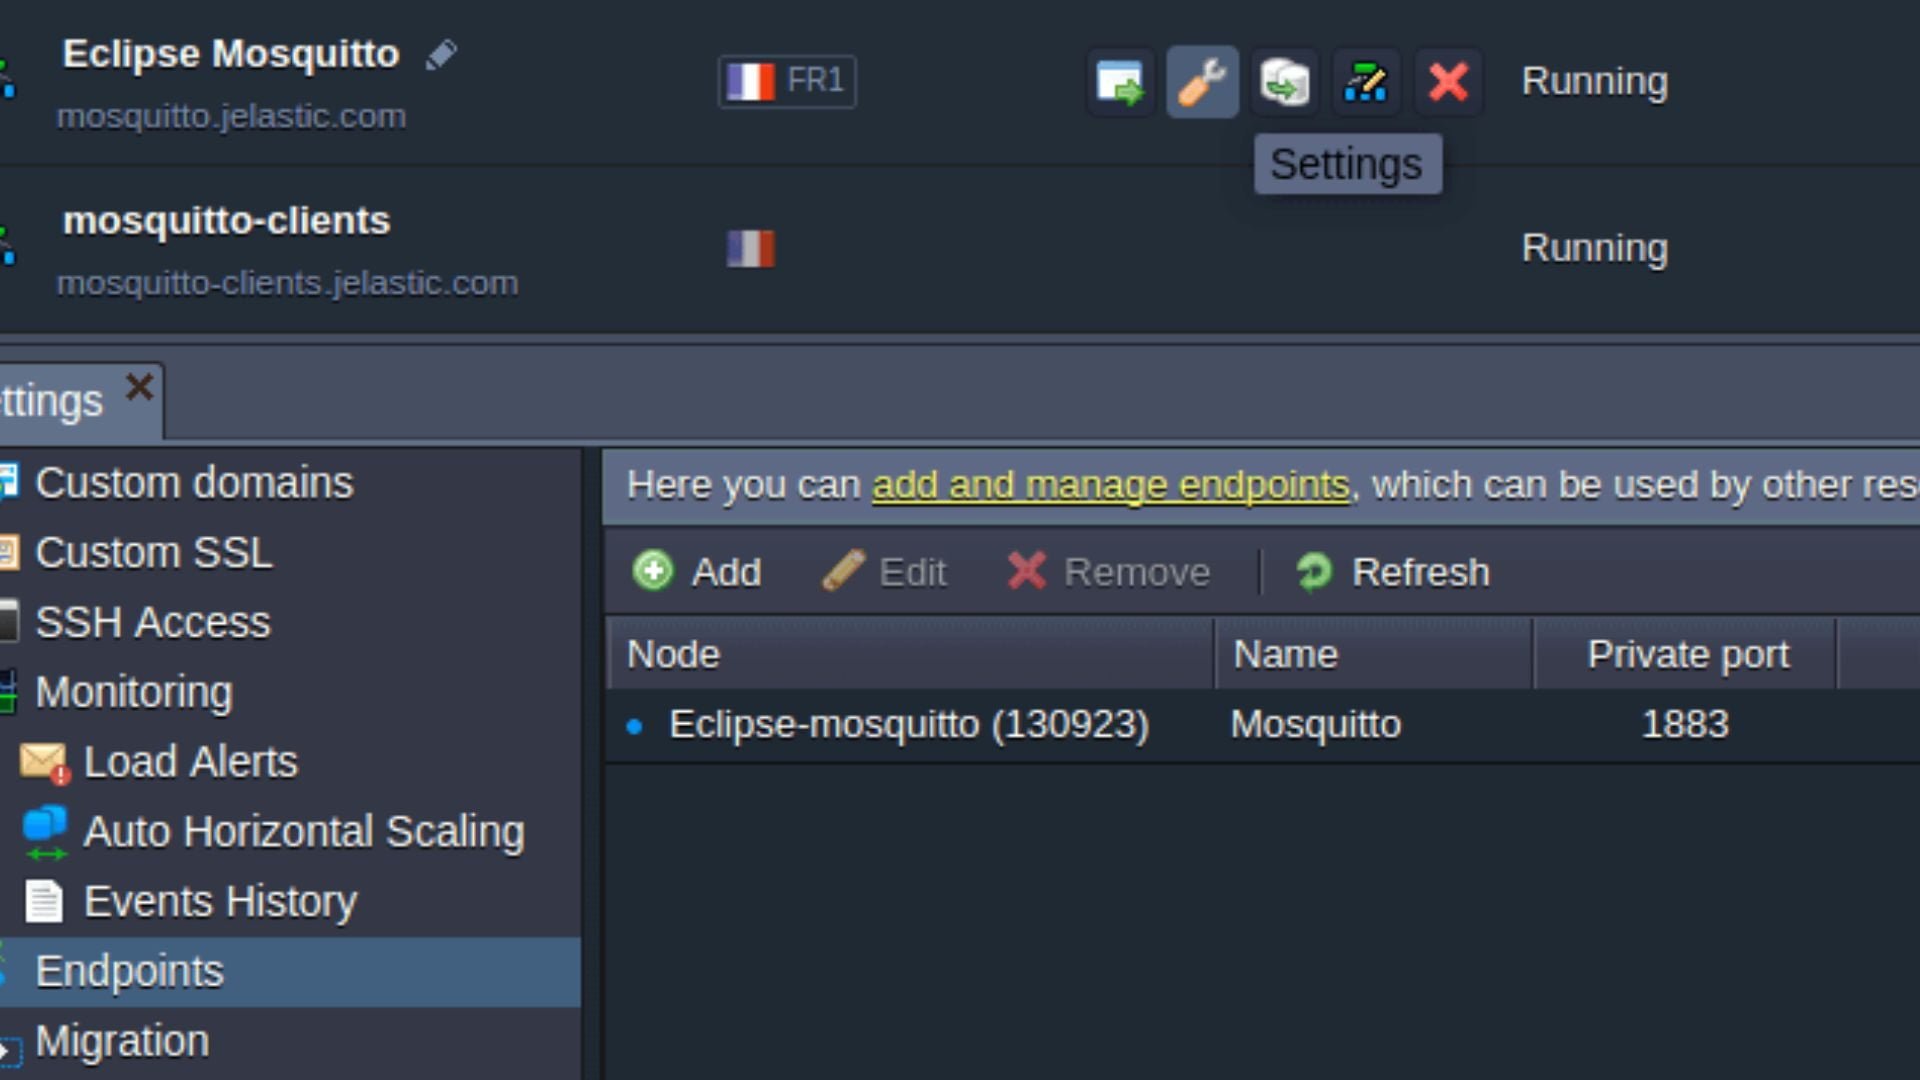Click the Auto Horizontal Scaling icon
This screenshot has height=1080, width=1920.
click(45, 833)
